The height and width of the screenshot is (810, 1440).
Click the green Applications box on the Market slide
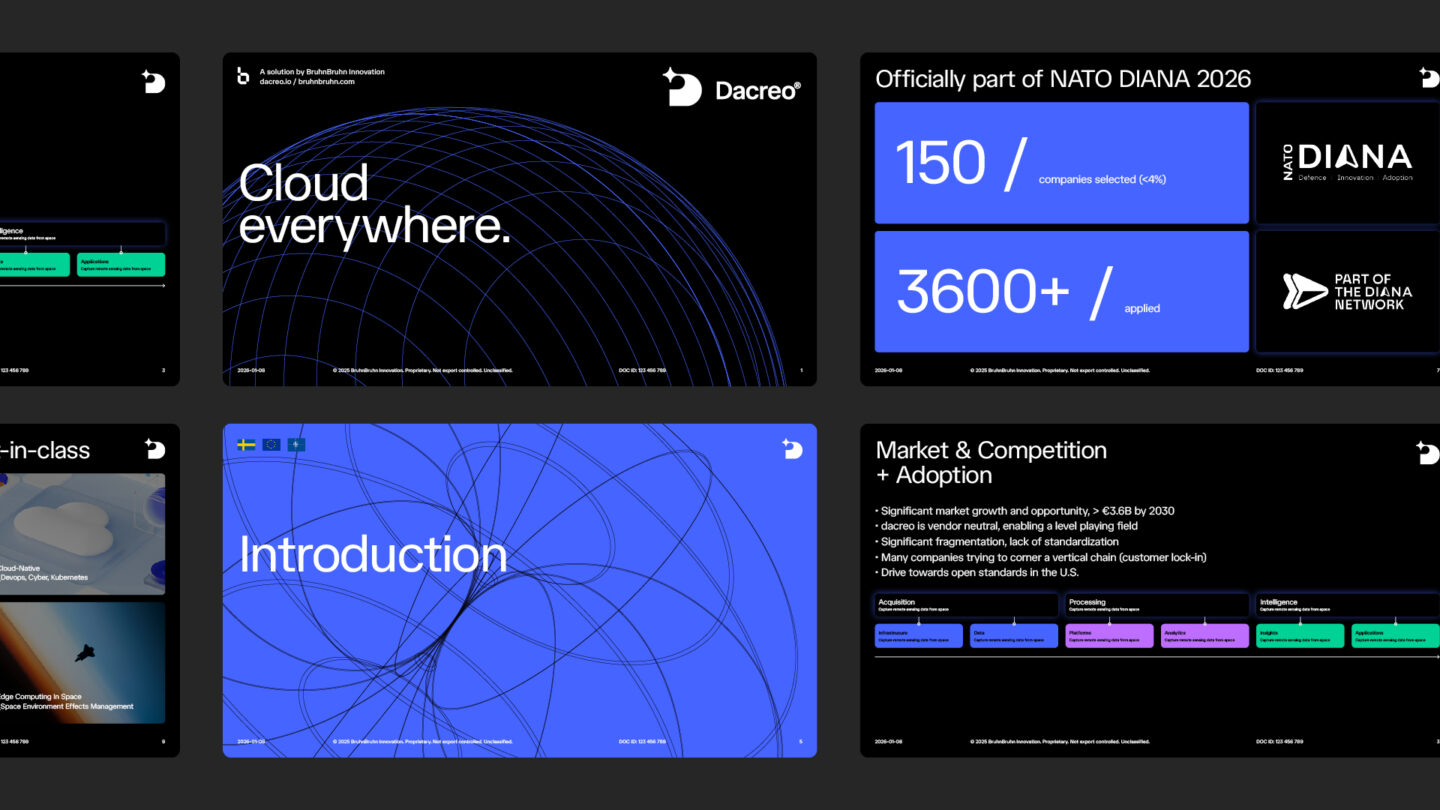tap(1396, 636)
